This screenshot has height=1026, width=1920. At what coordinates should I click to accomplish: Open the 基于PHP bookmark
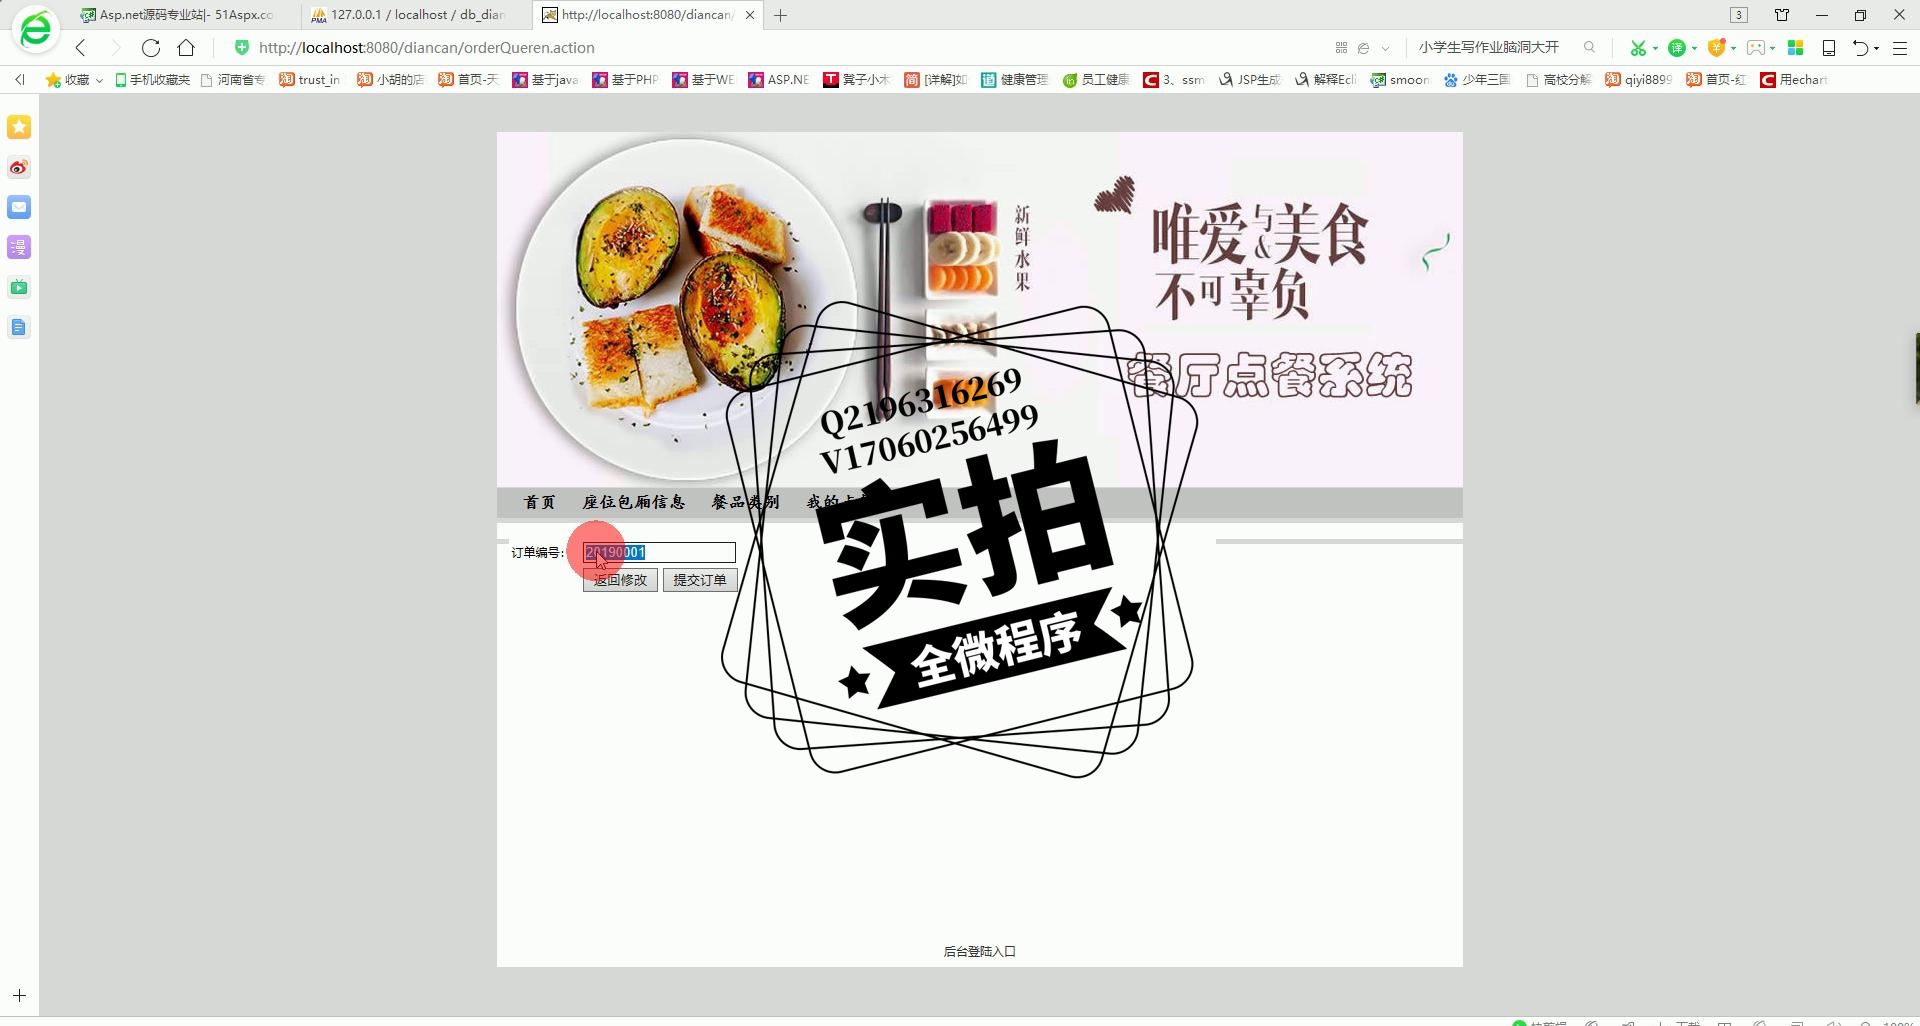(626, 79)
